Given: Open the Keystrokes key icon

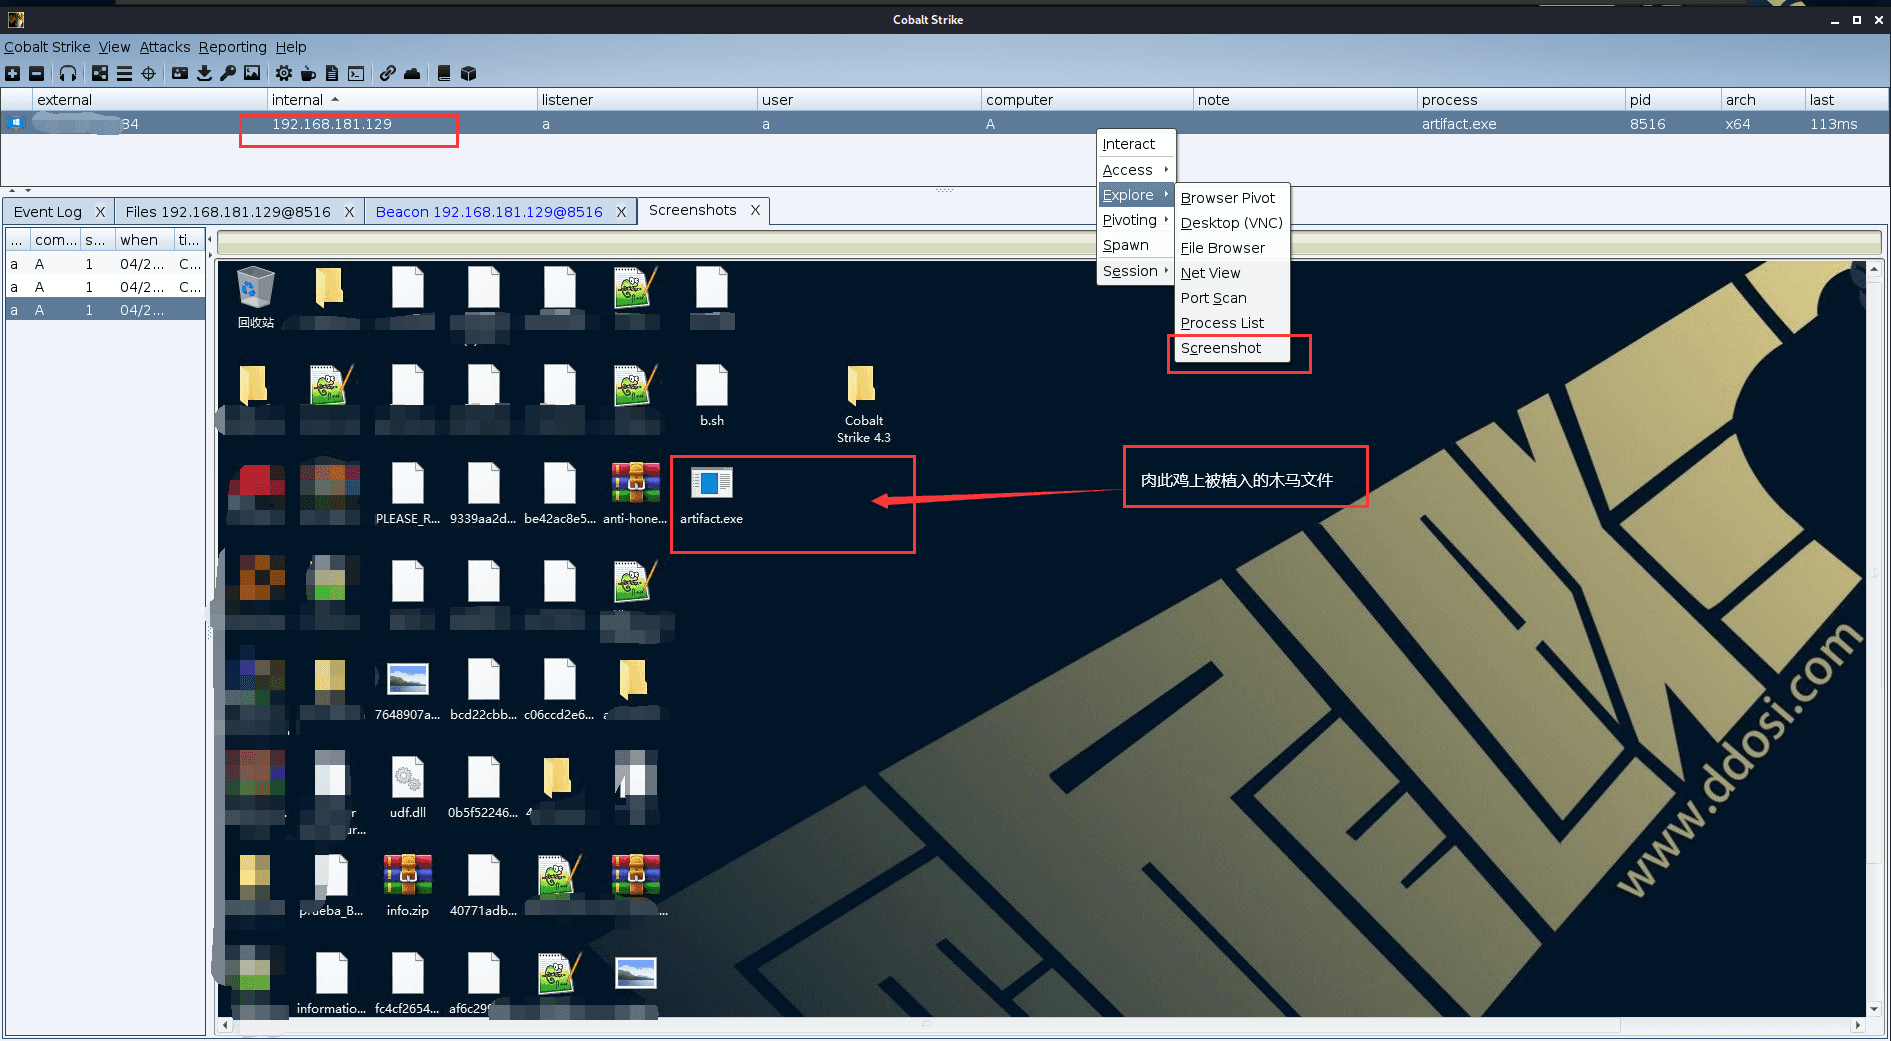Looking at the screenshot, I should (x=228, y=73).
